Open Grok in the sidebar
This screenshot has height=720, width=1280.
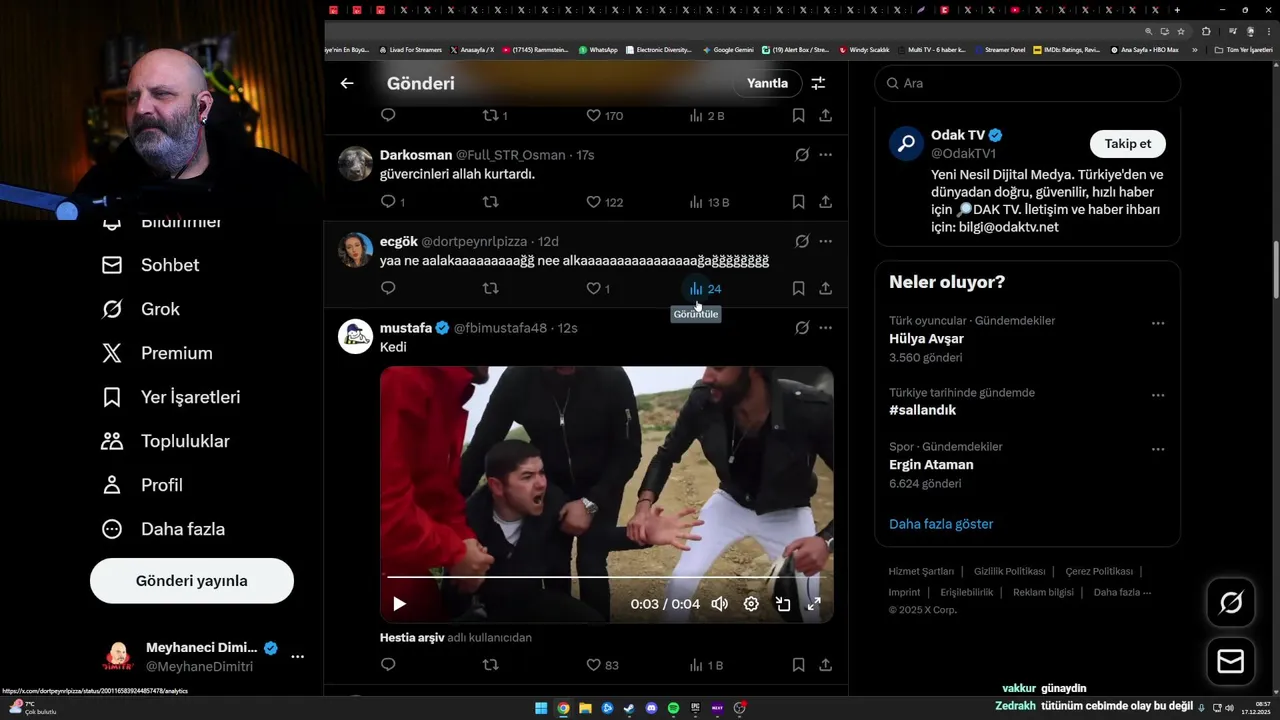coord(141,309)
